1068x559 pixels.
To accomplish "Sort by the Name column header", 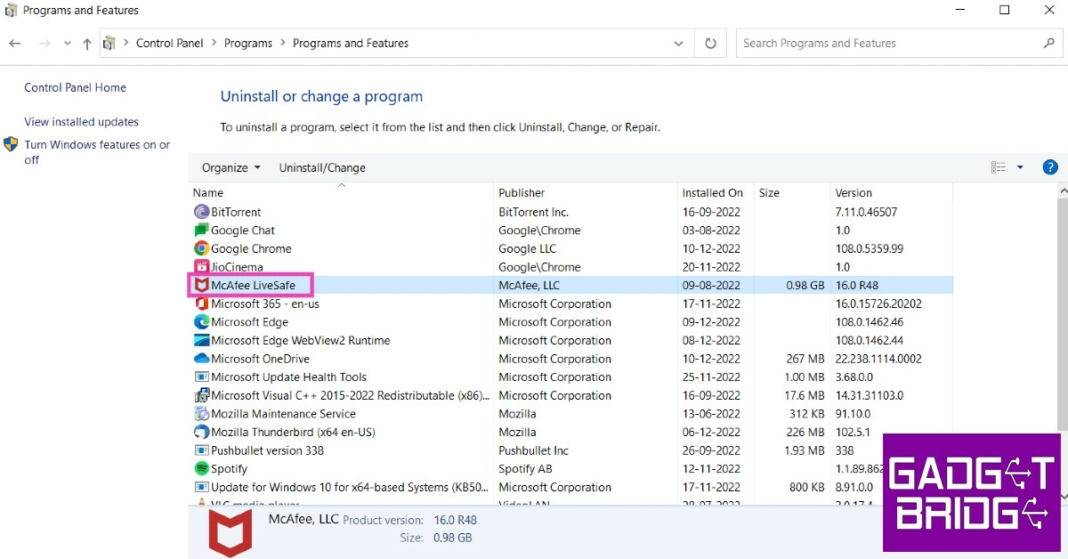I will click(x=341, y=193).
